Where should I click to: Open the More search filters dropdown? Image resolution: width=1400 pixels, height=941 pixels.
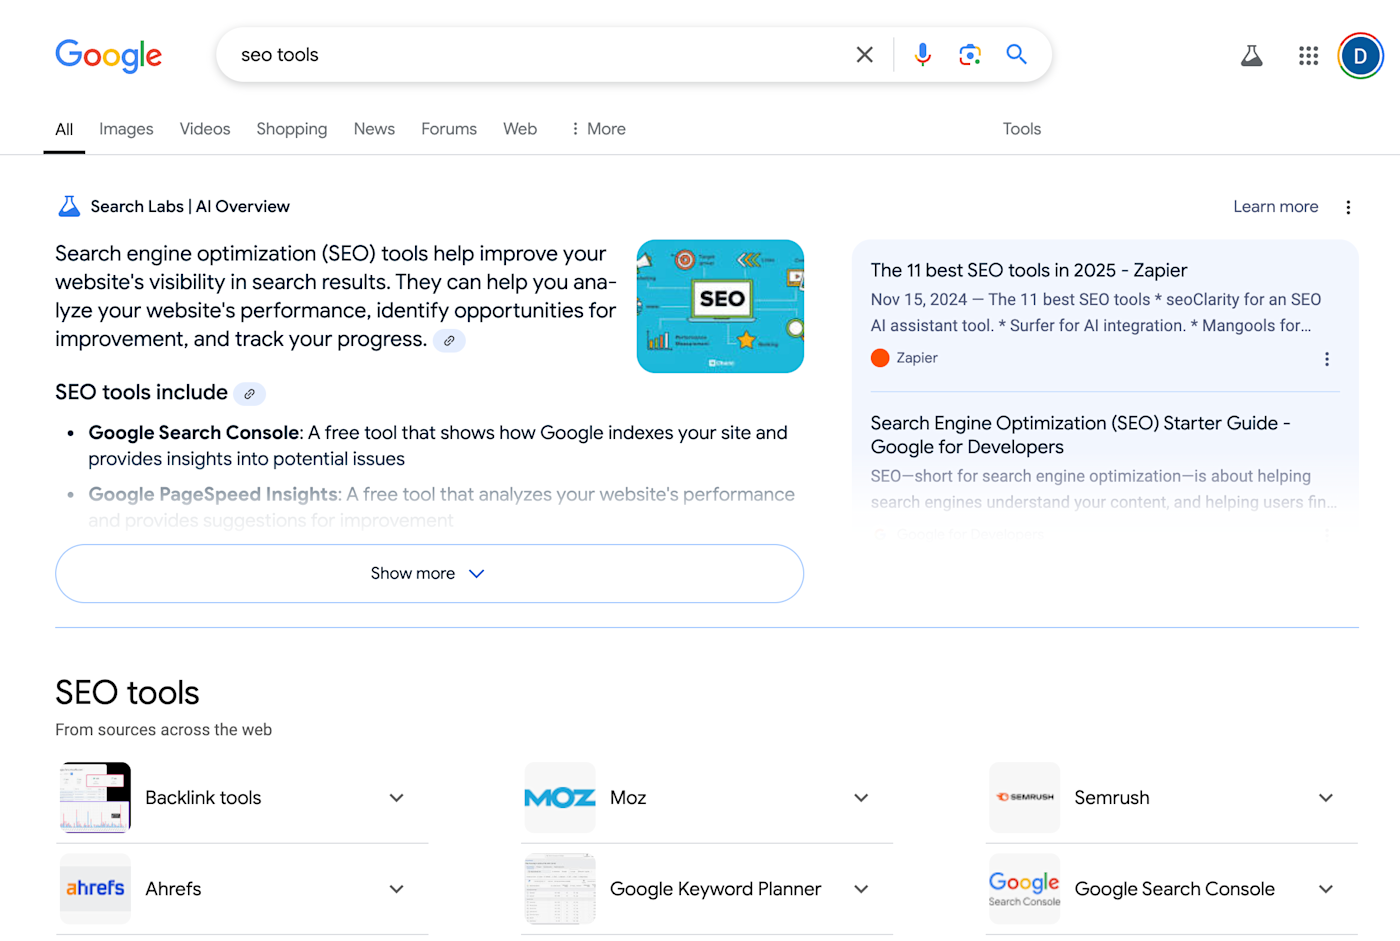pos(598,129)
